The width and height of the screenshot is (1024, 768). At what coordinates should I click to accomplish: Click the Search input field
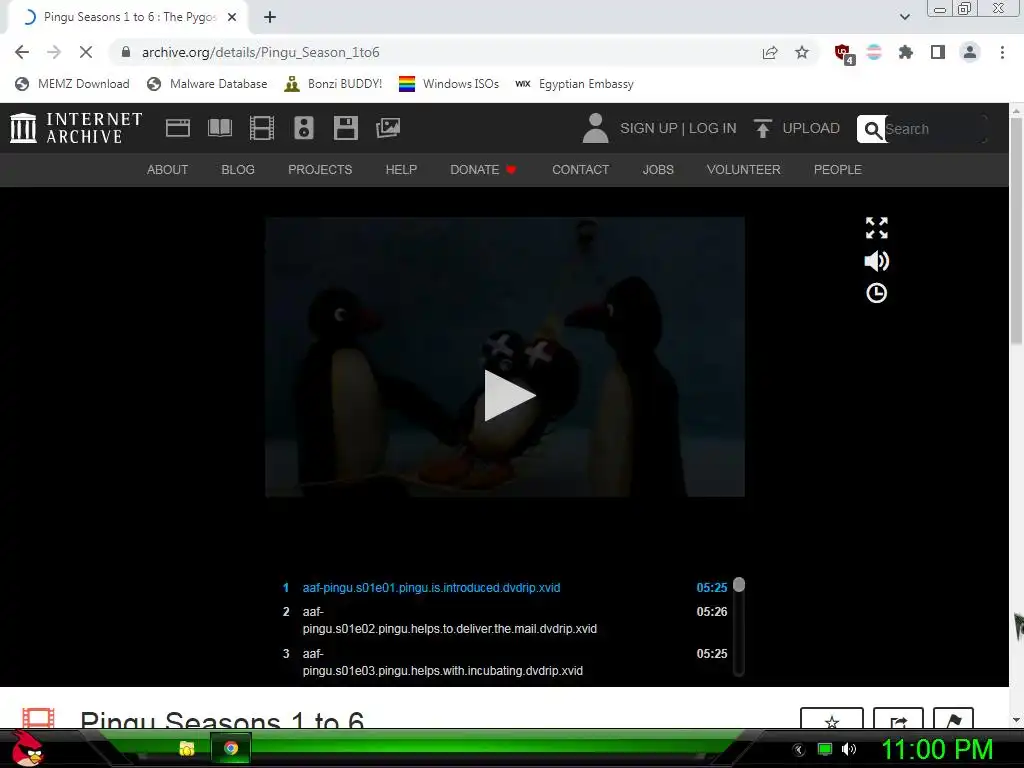[934, 129]
